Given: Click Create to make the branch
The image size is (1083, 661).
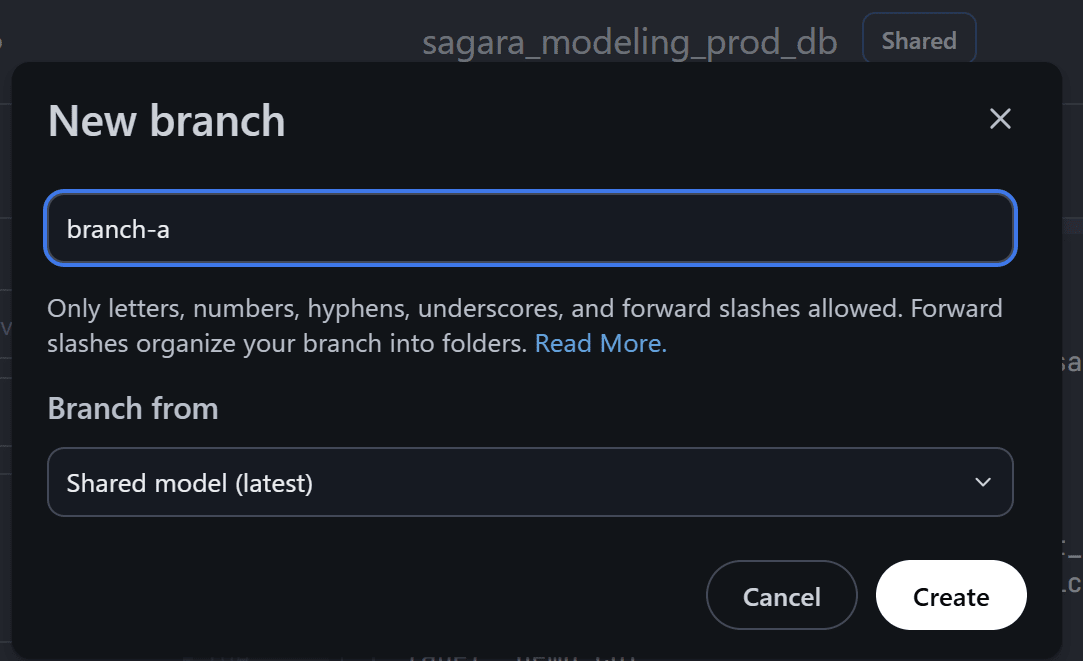Looking at the screenshot, I should tap(950, 596).
